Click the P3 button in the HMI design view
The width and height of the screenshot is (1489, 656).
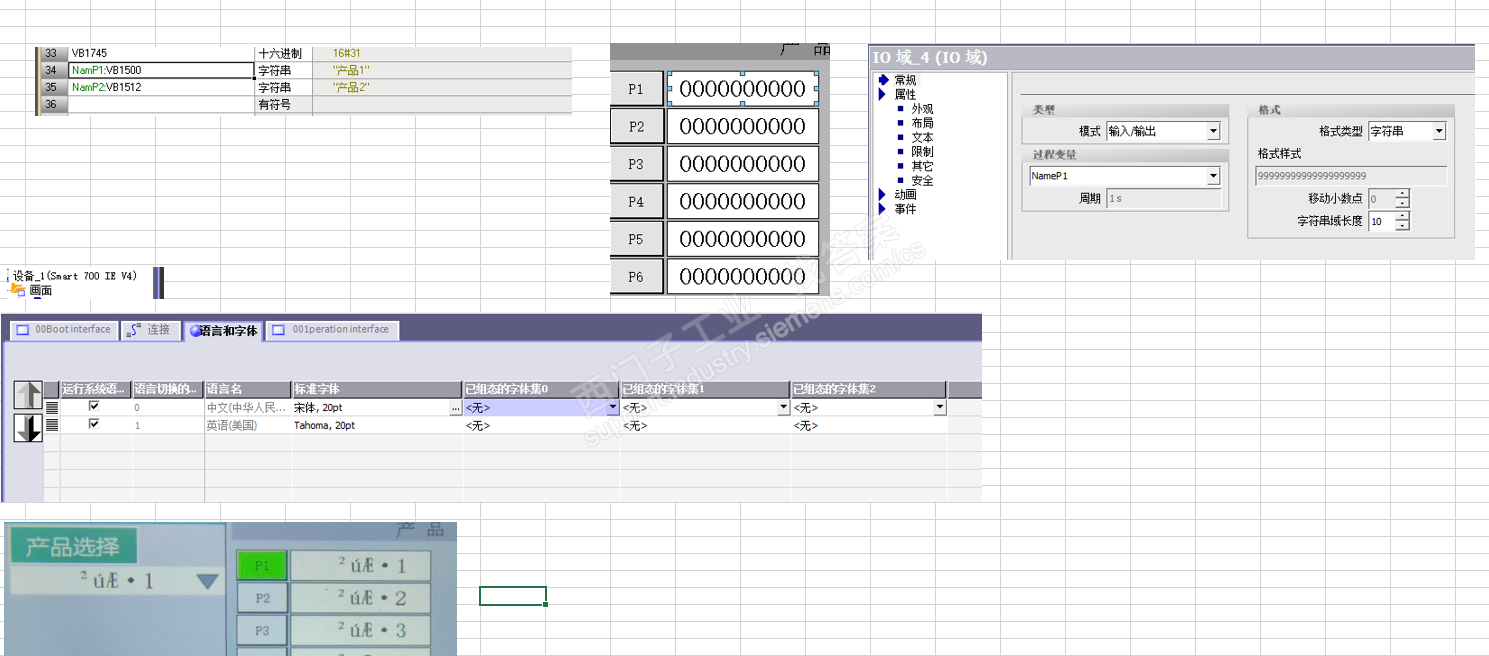(637, 164)
